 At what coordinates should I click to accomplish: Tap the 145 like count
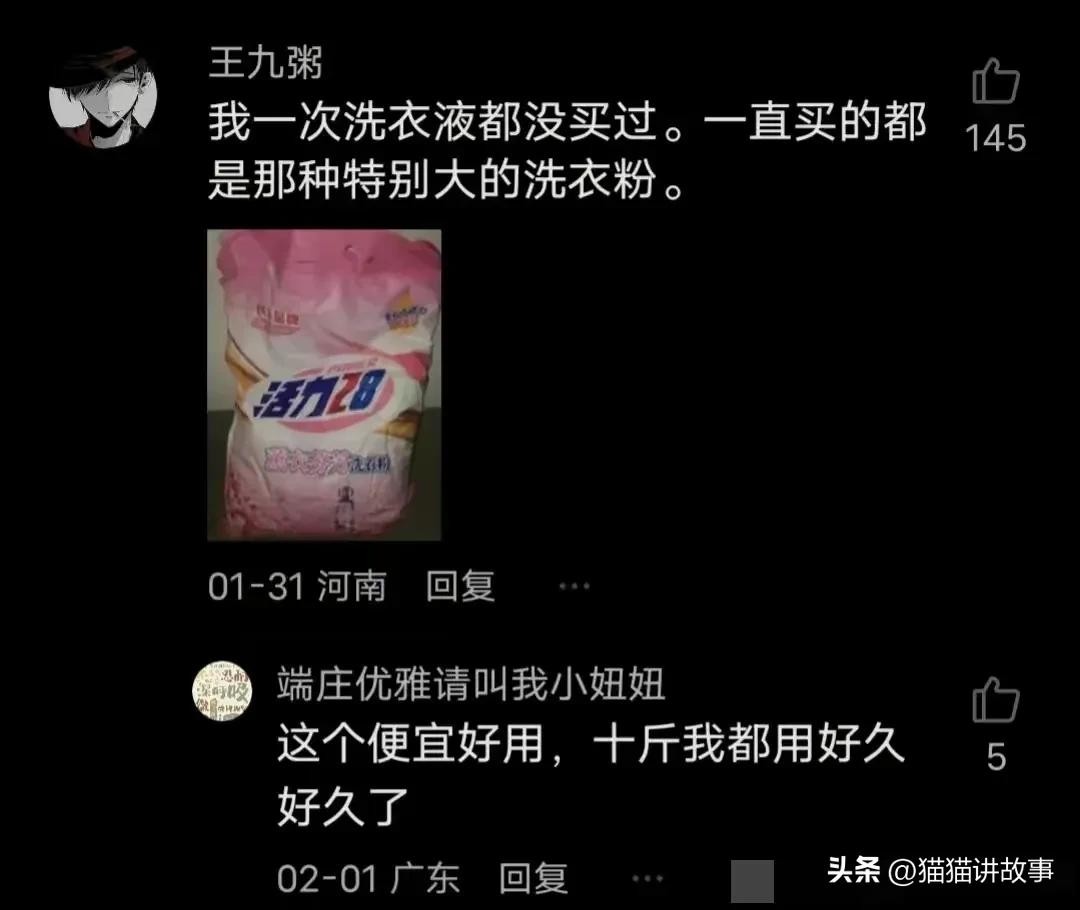(996, 138)
